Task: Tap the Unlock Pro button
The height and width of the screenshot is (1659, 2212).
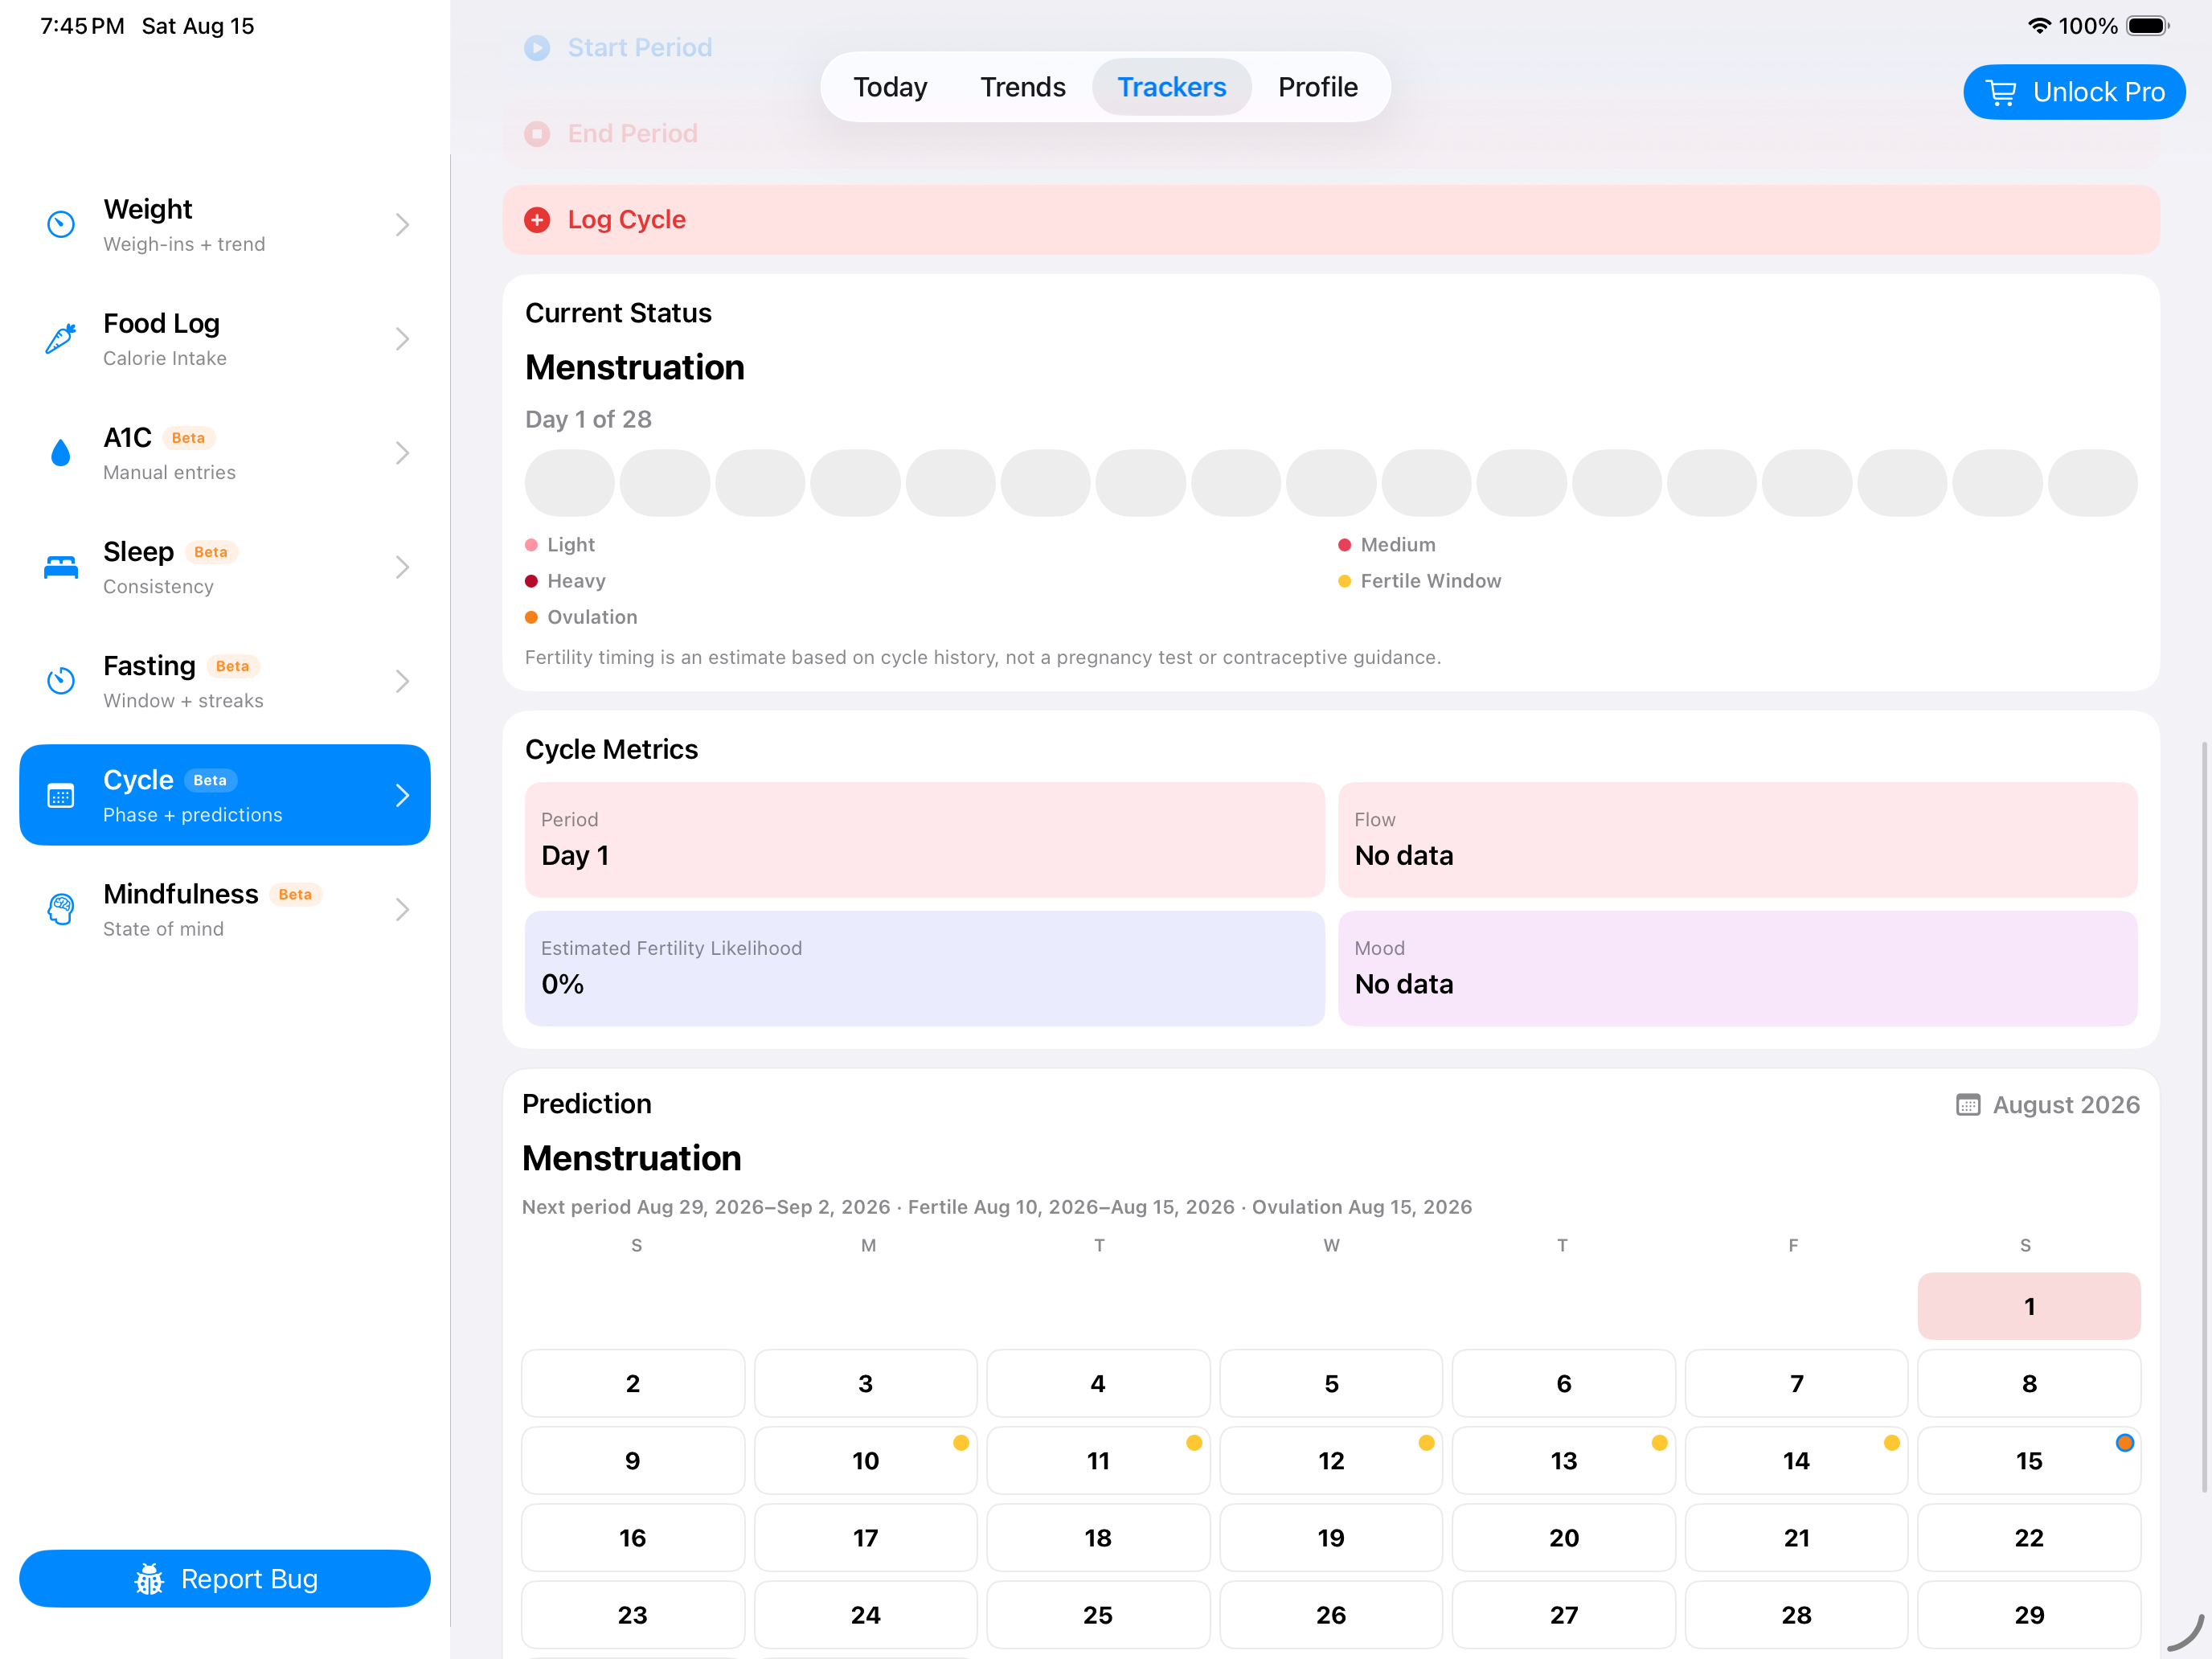Action: [2074, 92]
